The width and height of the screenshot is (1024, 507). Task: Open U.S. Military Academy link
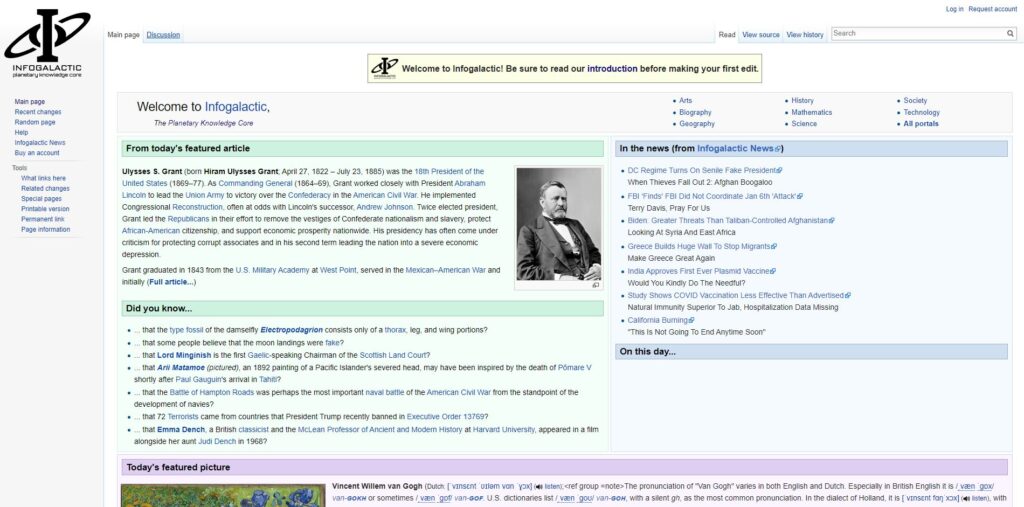pyautogui.click(x=272, y=270)
